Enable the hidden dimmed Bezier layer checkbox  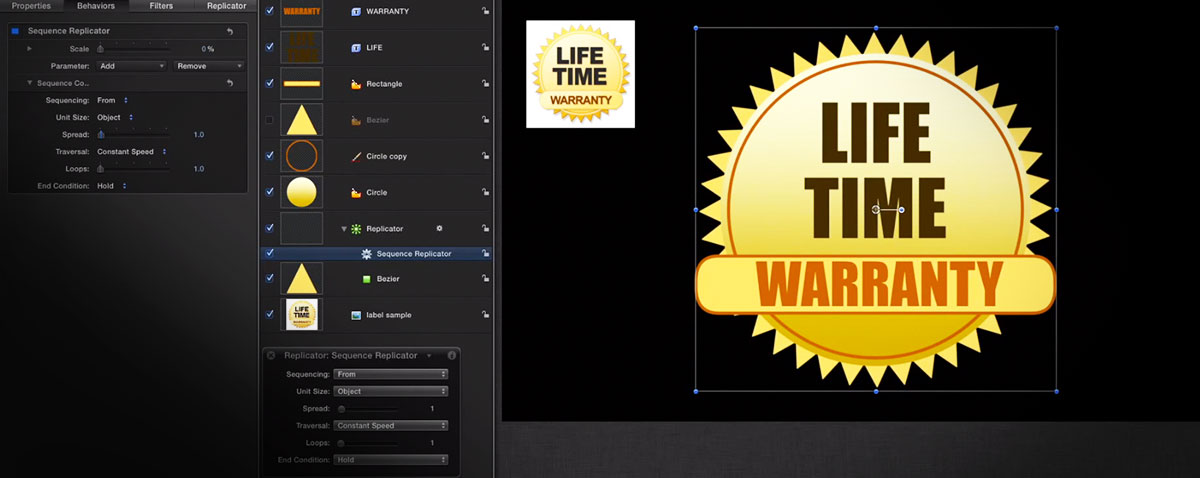(x=270, y=120)
